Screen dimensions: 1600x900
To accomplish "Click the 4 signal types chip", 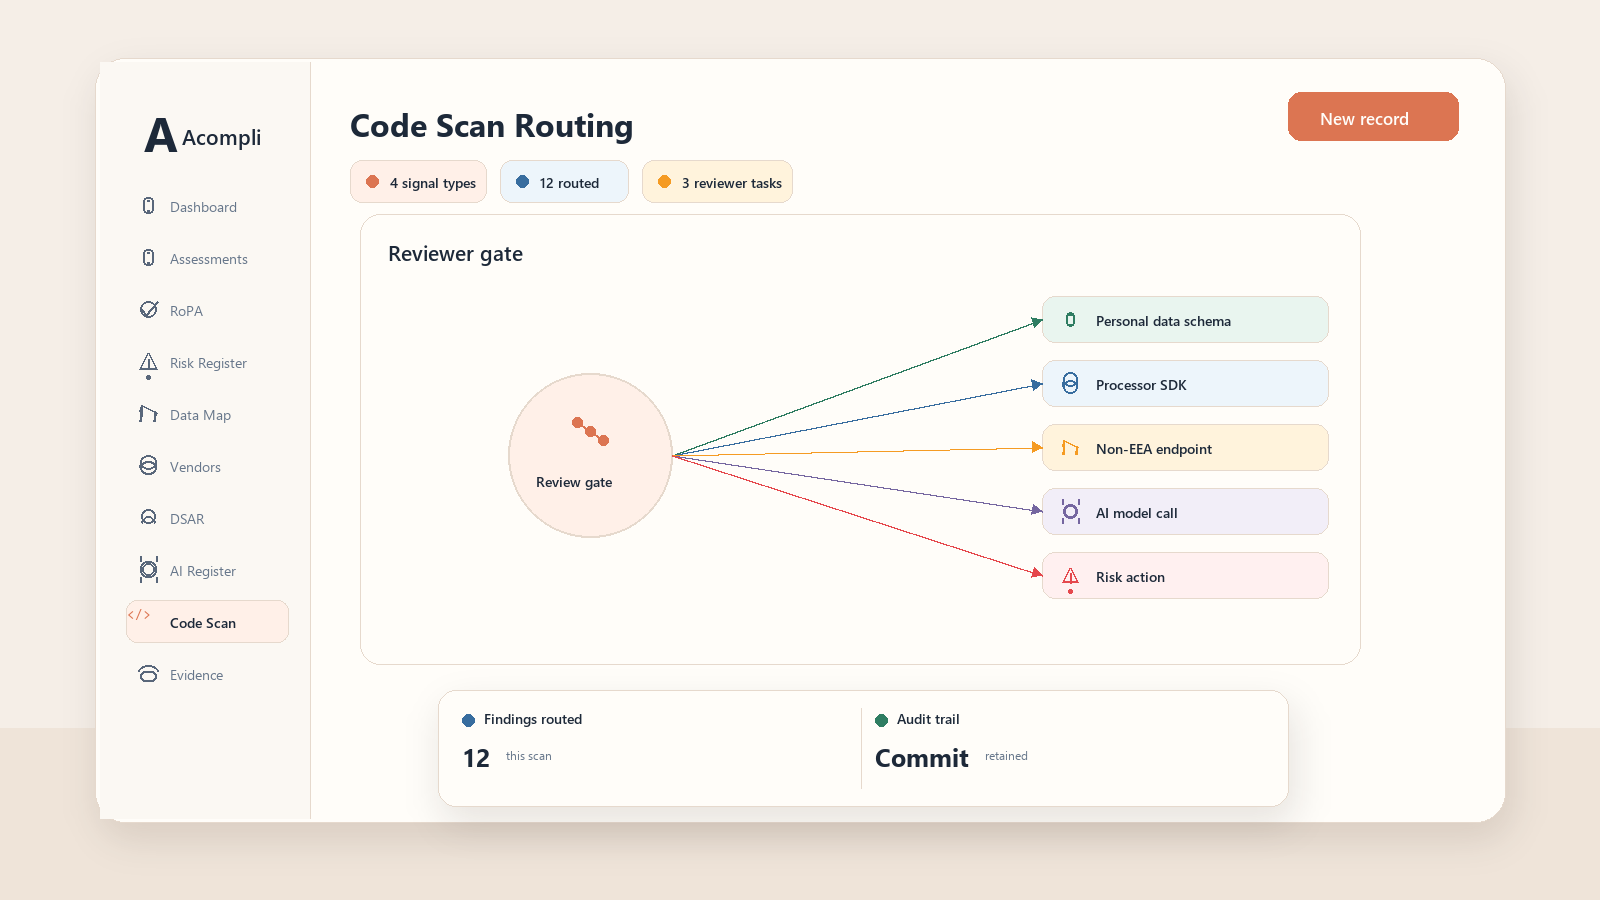I will click(x=418, y=182).
